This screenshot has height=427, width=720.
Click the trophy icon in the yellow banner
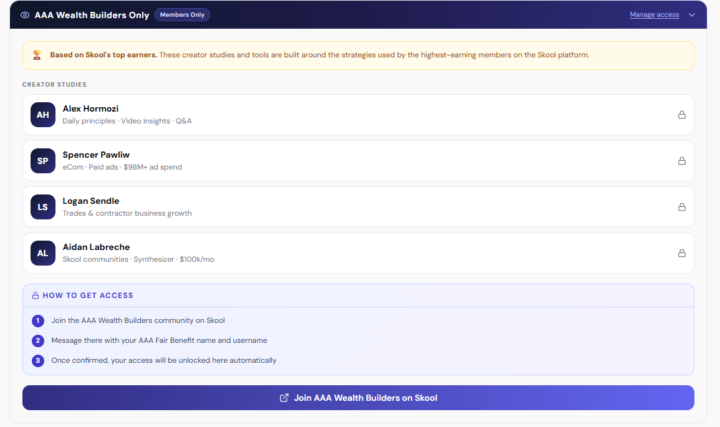(37, 55)
